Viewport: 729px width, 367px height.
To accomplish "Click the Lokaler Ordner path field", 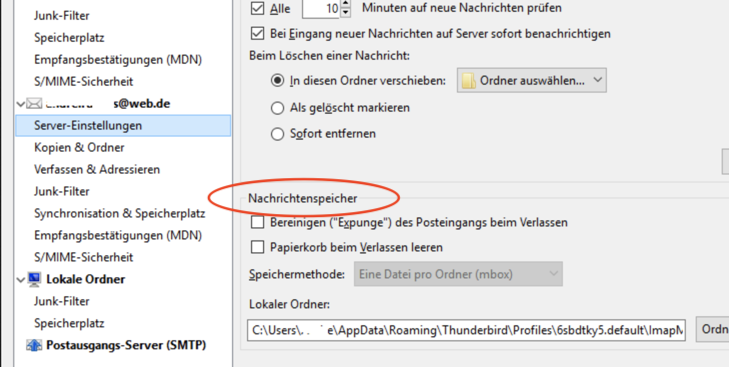I will [466, 330].
